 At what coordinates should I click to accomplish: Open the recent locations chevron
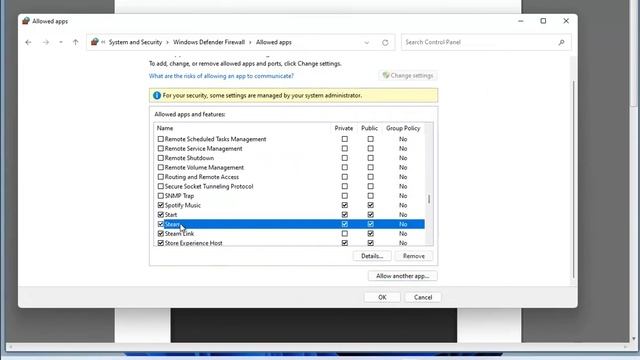pos(61,42)
